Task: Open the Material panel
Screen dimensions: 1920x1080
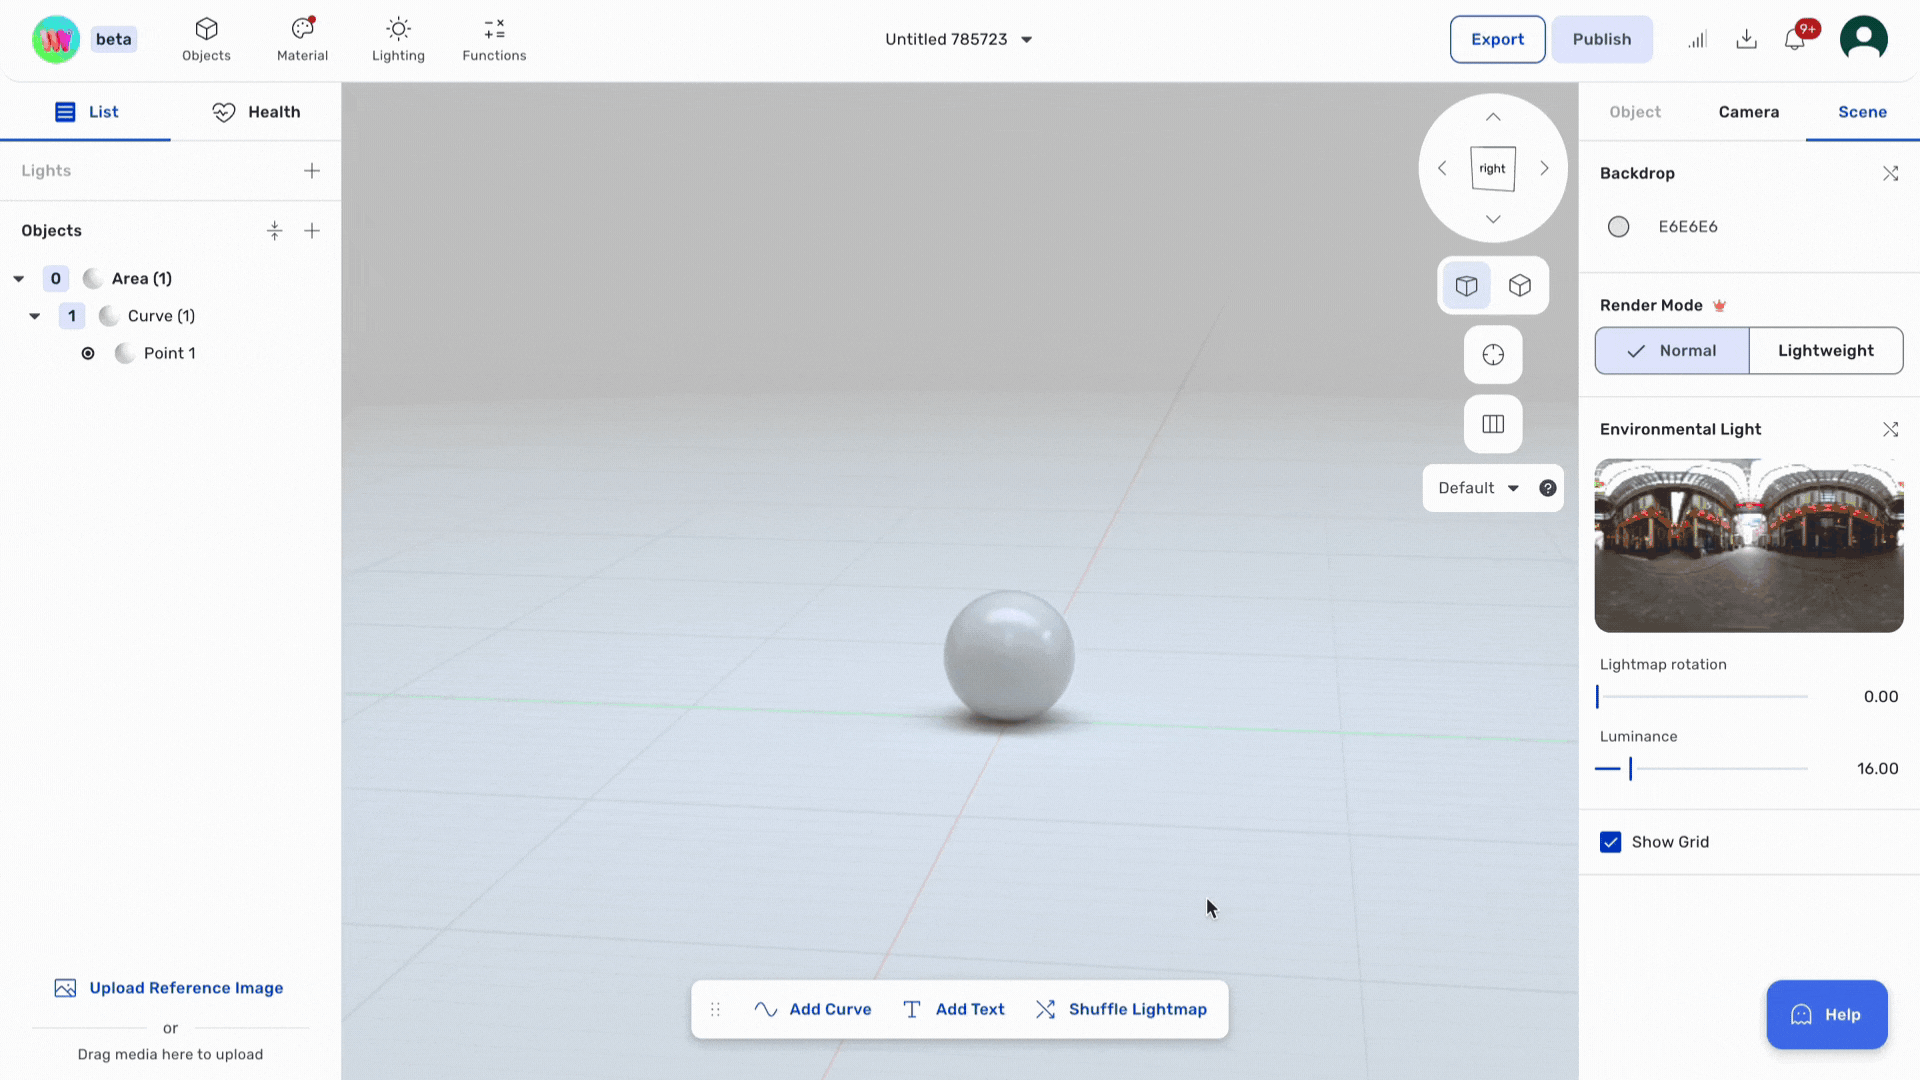Action: [x=302, y=40]
